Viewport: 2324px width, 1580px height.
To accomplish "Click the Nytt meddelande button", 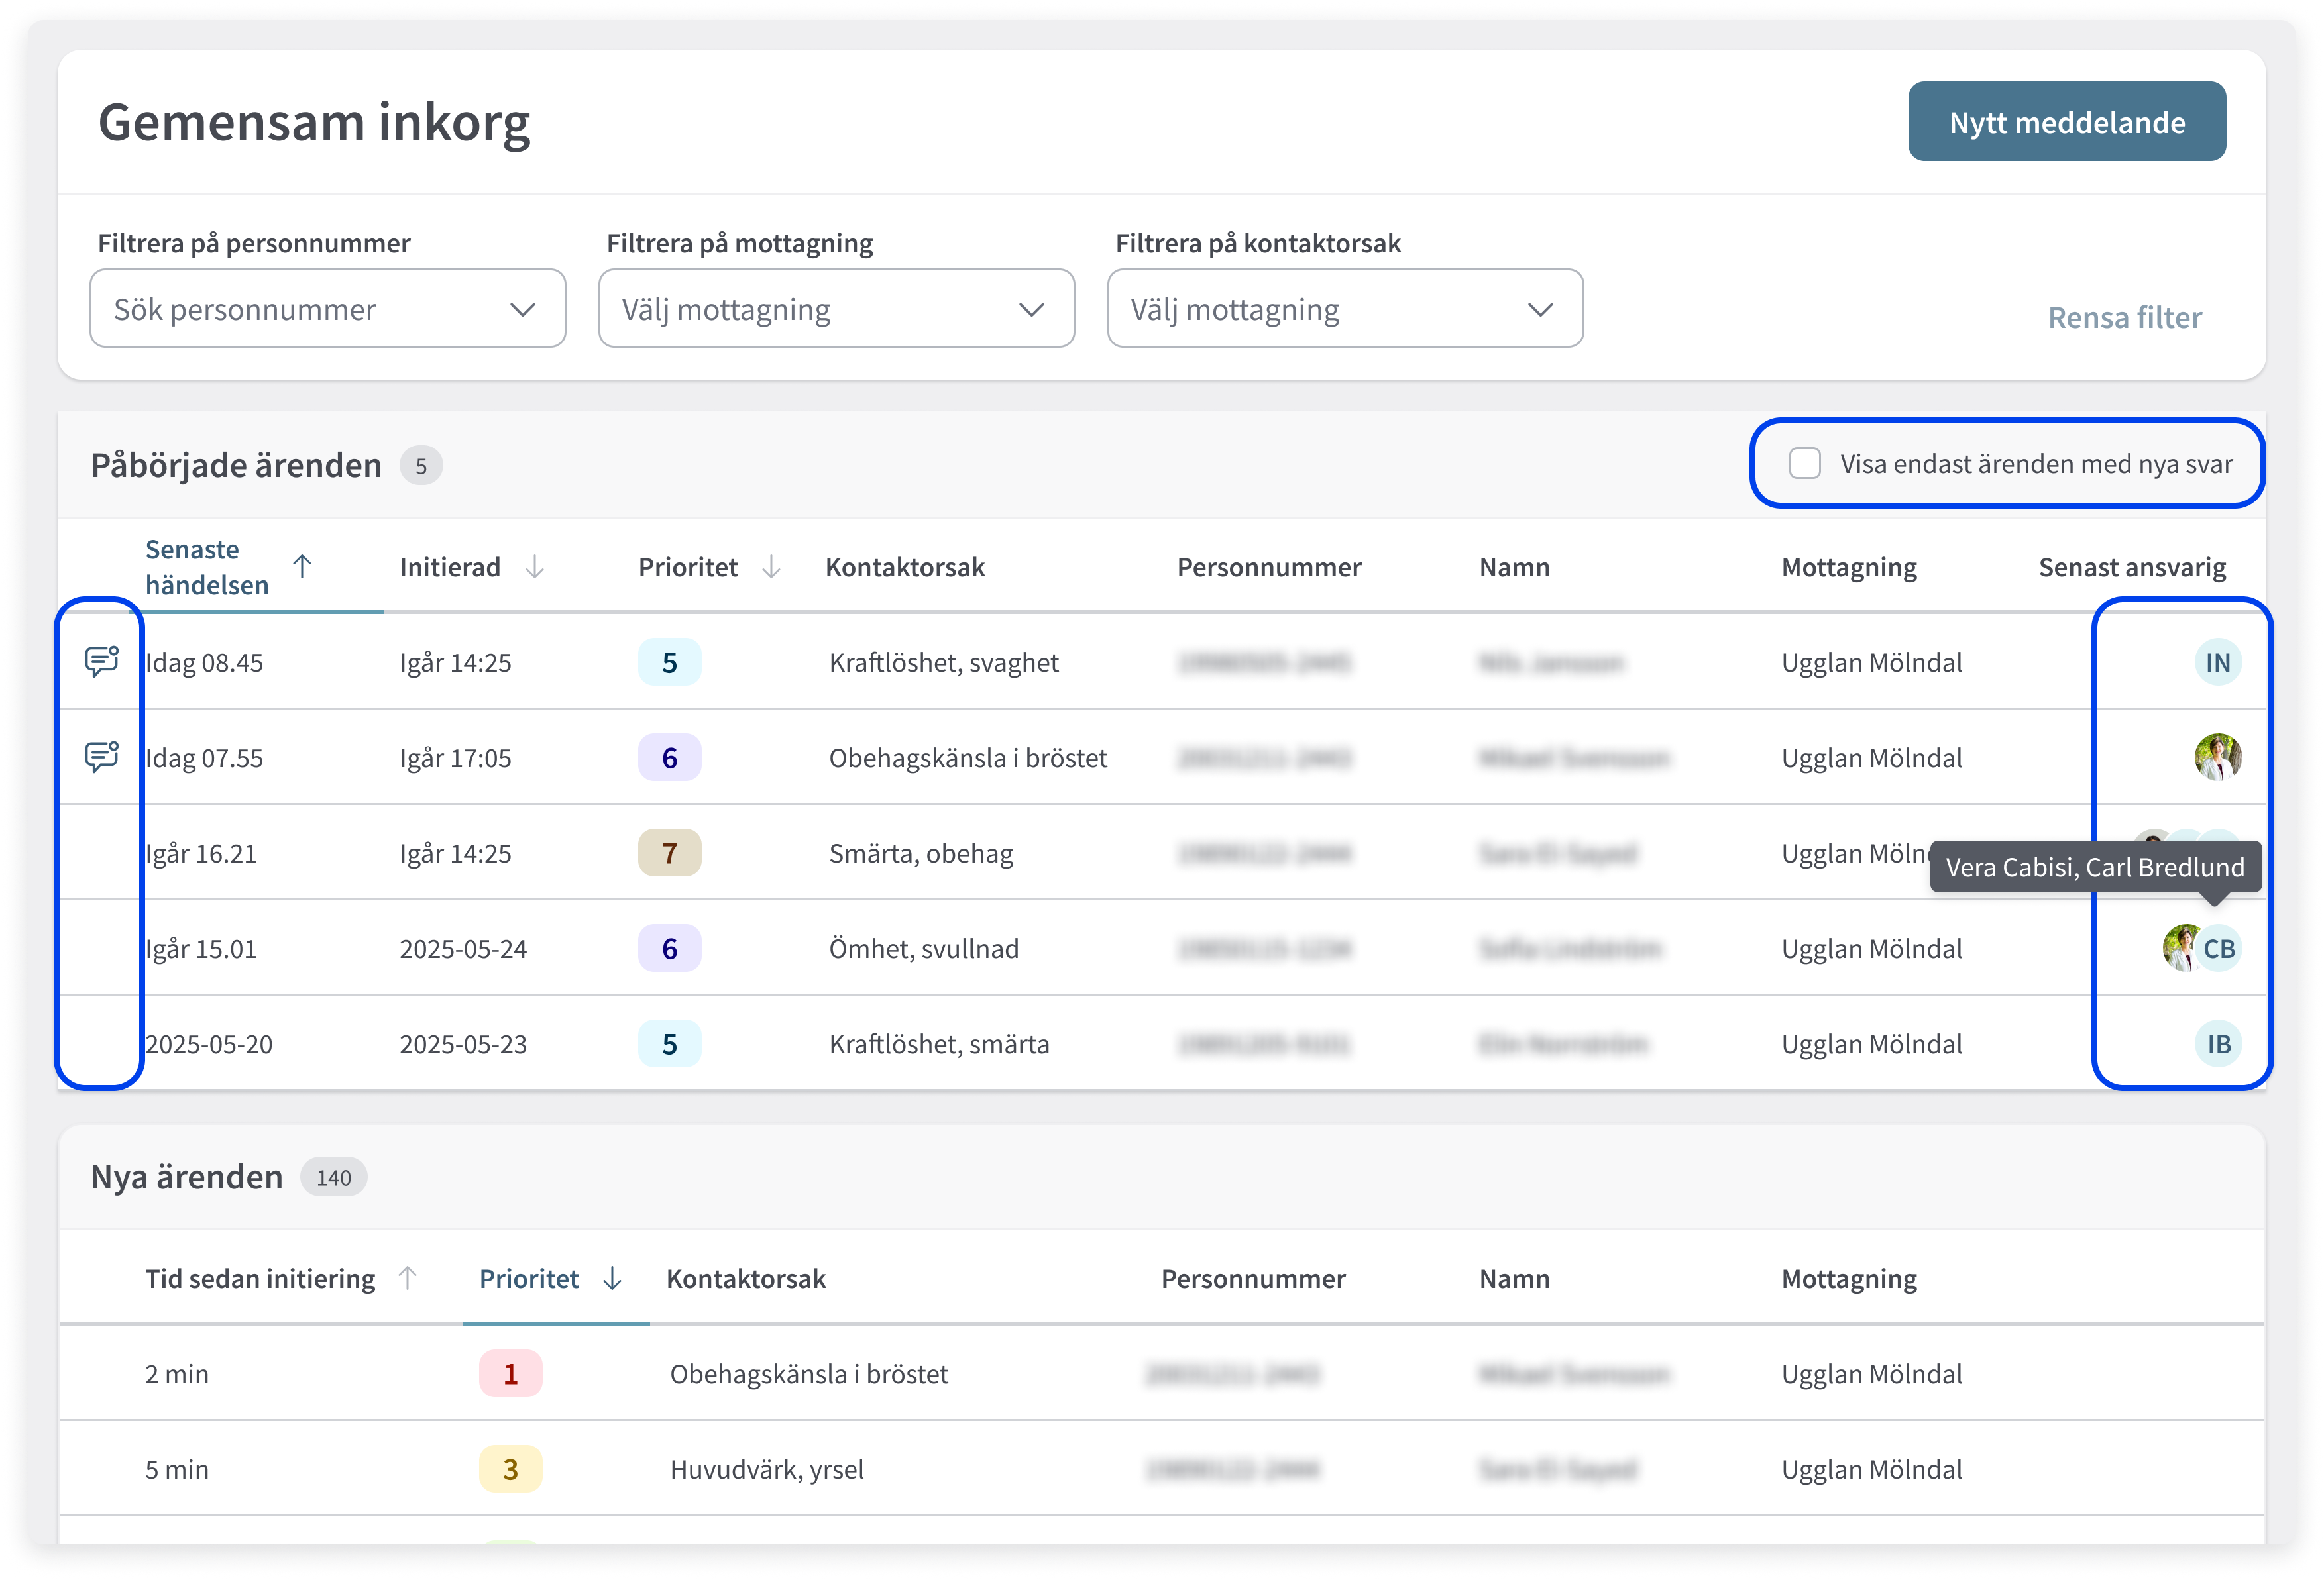I will (x=2066, y=121).
